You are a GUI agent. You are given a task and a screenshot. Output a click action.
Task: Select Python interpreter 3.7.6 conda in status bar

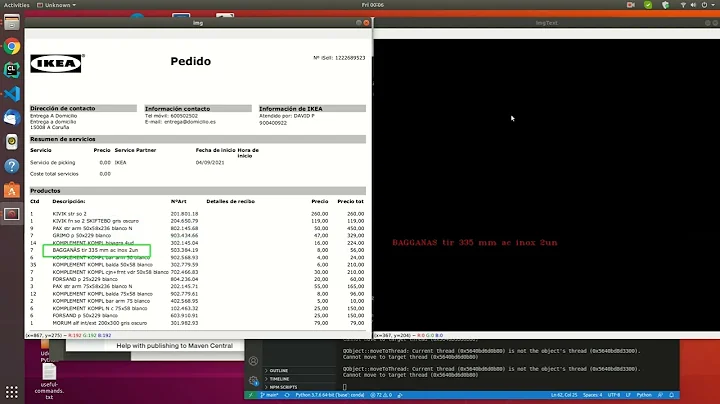(x=329, y=395)
